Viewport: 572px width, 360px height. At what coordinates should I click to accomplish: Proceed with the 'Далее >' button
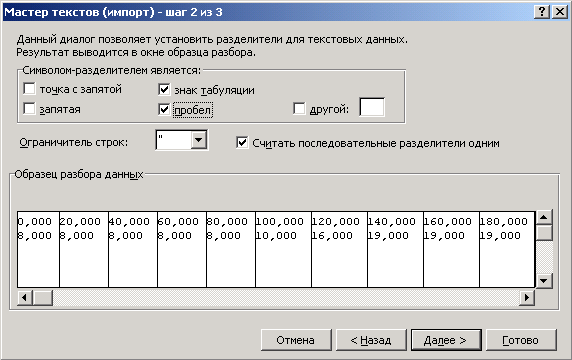tap(446, 340)
